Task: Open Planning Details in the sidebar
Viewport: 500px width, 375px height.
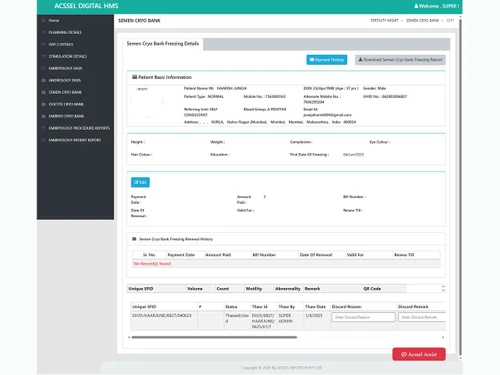Action: click(65, 32)
